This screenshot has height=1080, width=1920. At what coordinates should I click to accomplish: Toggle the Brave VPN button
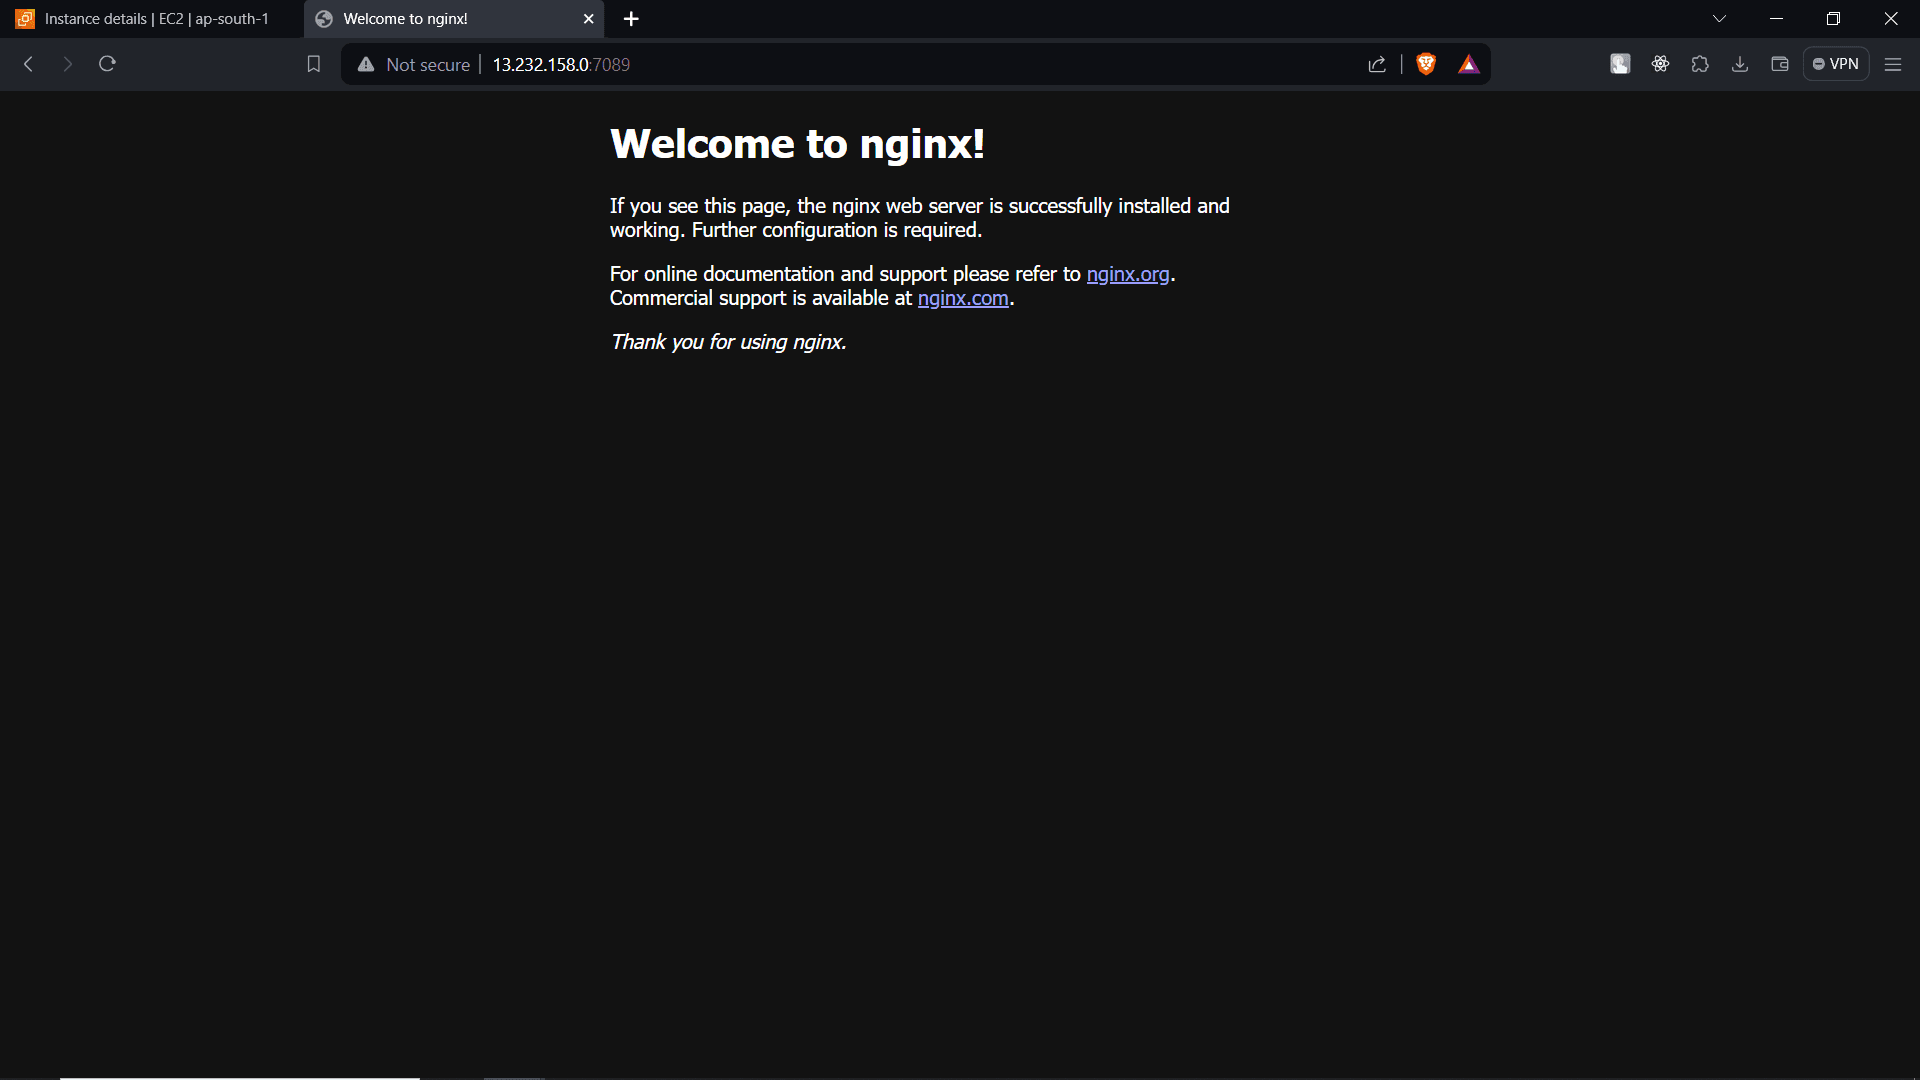coord(1835,64)
